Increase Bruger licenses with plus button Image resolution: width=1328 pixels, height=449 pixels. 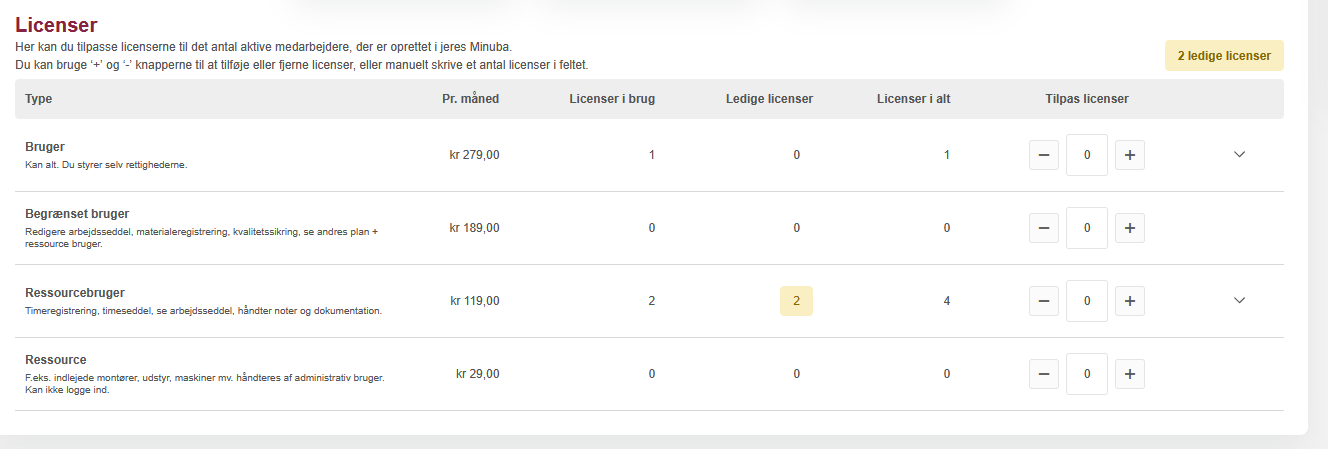1129,155
